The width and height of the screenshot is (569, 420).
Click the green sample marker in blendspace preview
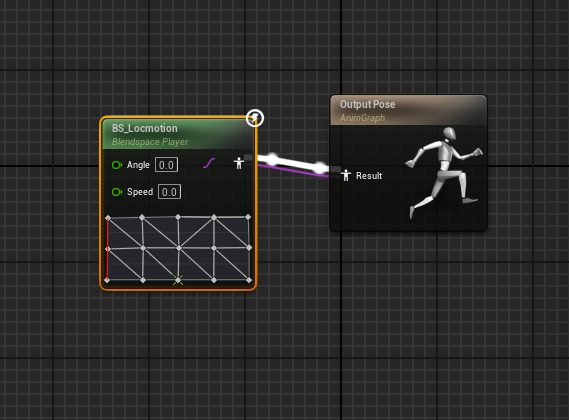pos(178,280)
